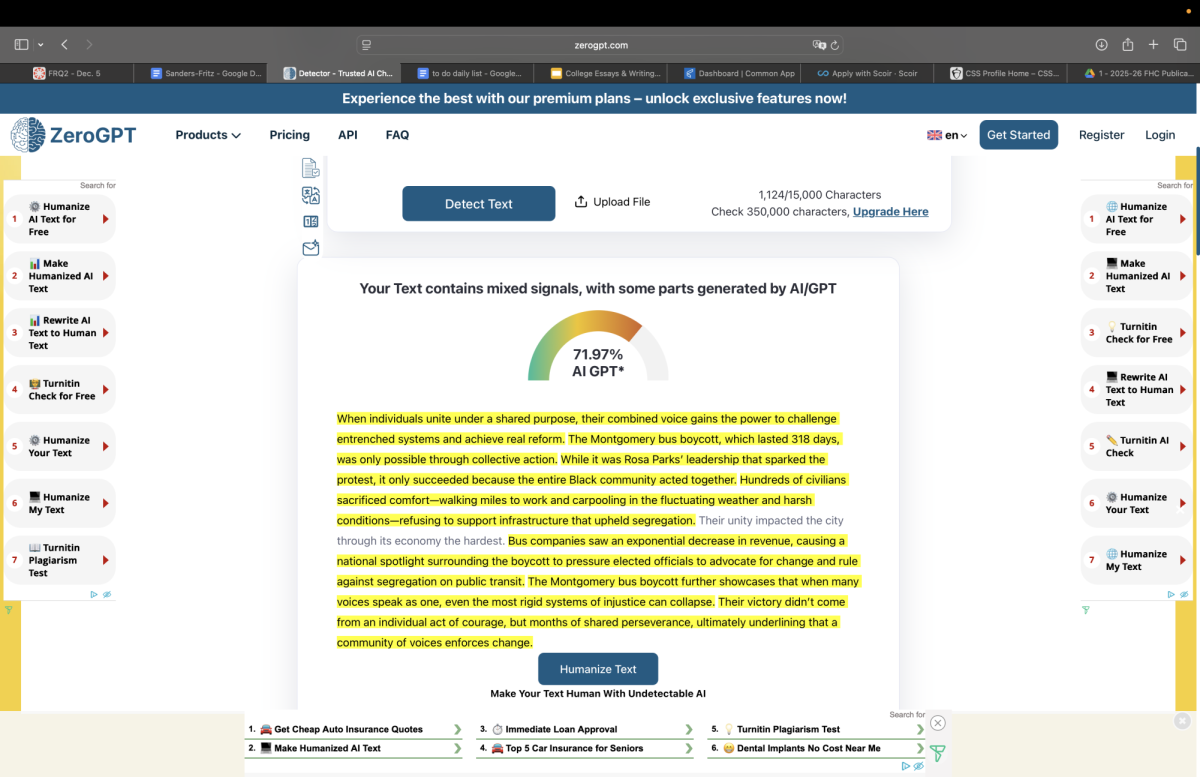Screen dimensions: 1200x777
Task: Go back with the Safari back arrow
Action: click(x=65, y=45)
